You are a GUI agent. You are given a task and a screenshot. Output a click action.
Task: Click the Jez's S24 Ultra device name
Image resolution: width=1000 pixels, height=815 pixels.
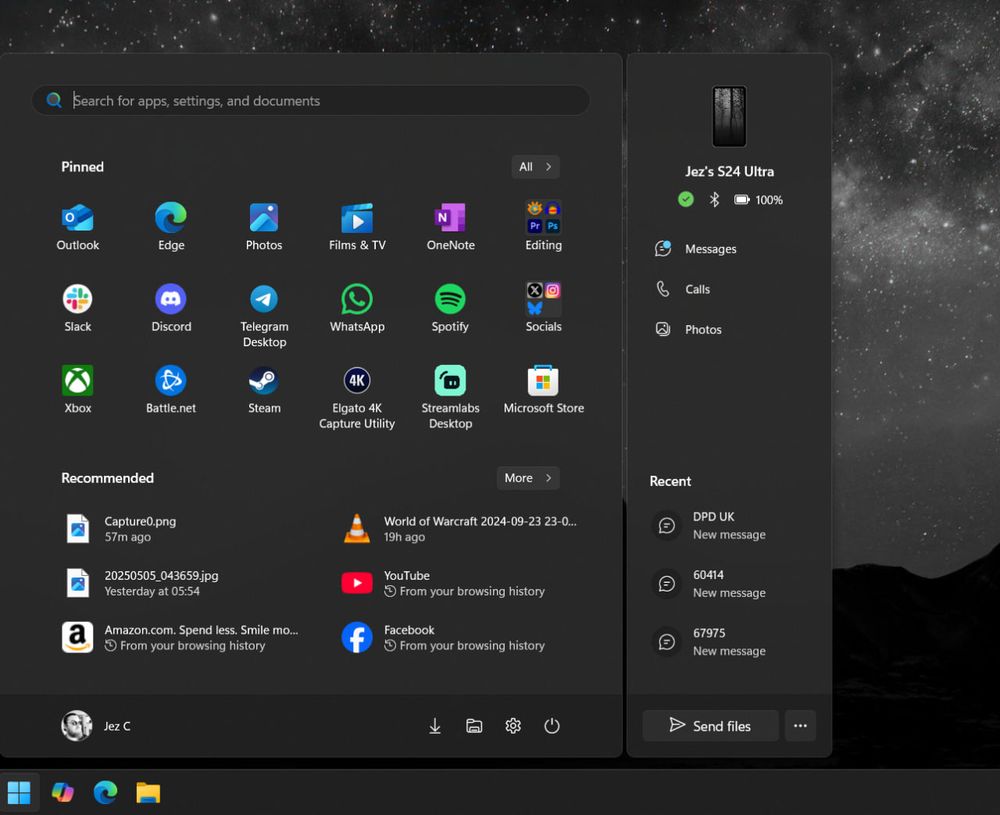coord(730,172)
